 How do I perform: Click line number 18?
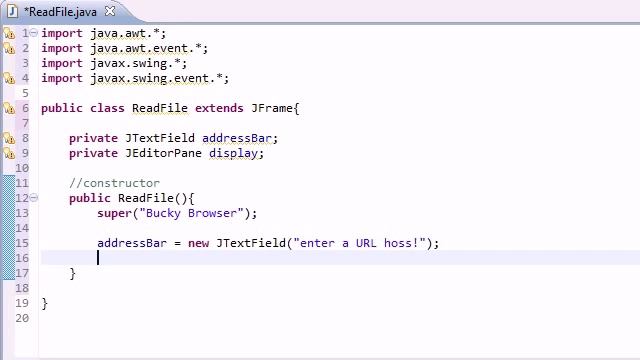coord(22,288)
